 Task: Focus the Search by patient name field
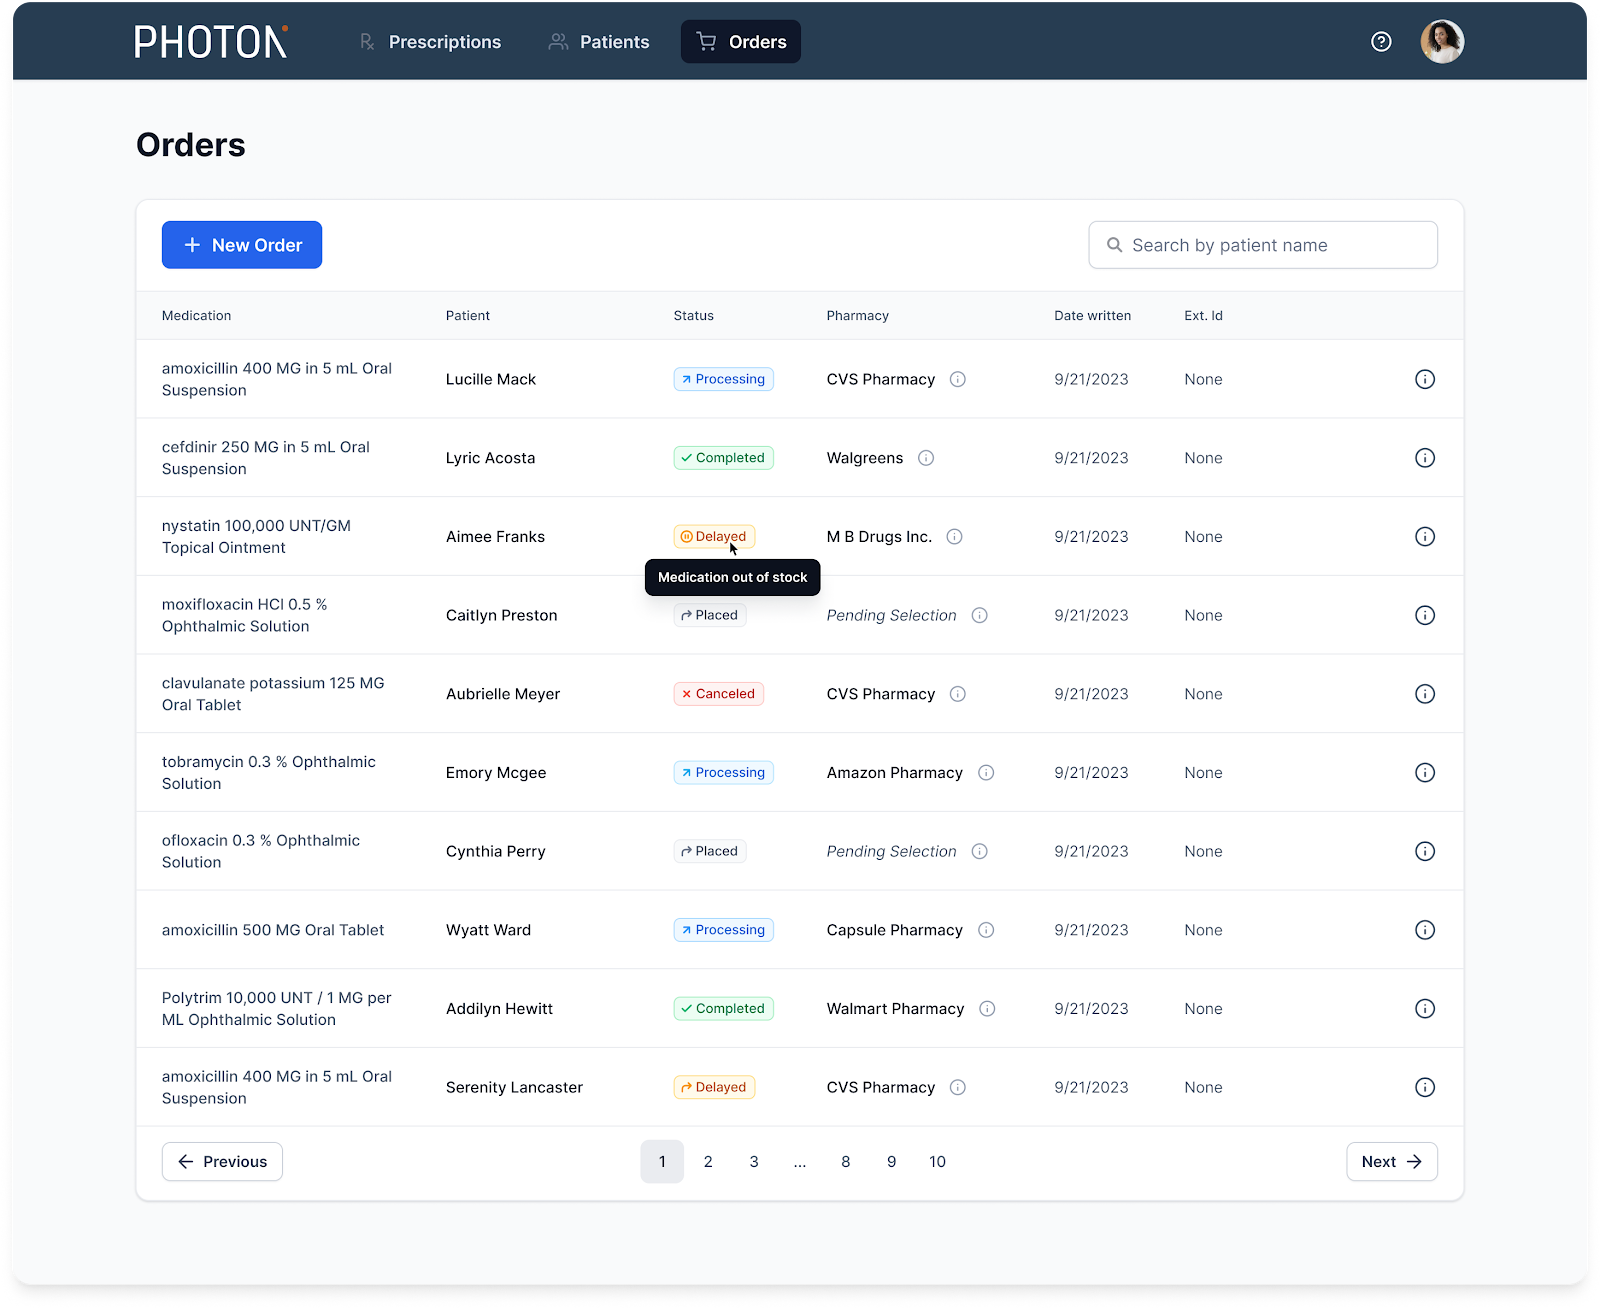click(1263, 245)
